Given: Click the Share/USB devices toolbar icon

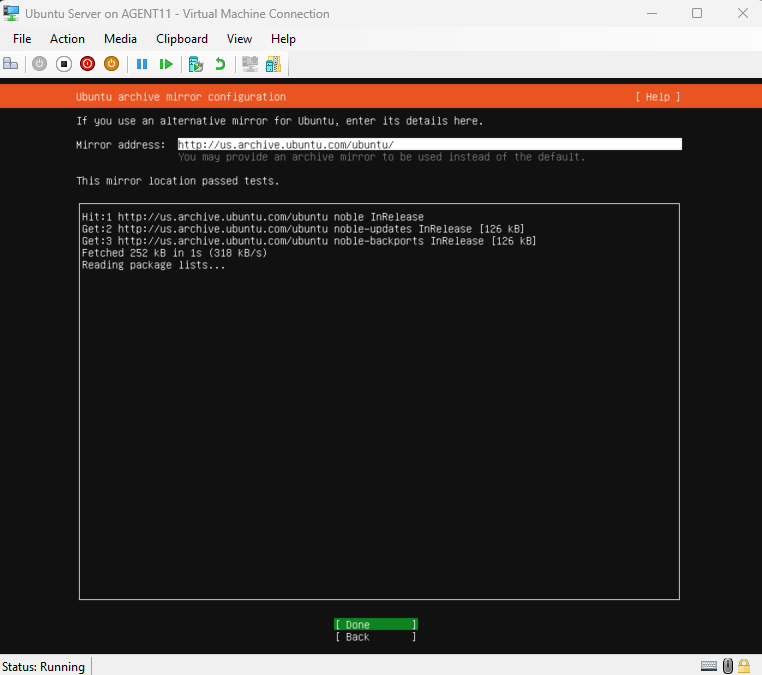Looking at the screenshot, I should (x=273, y=64).
